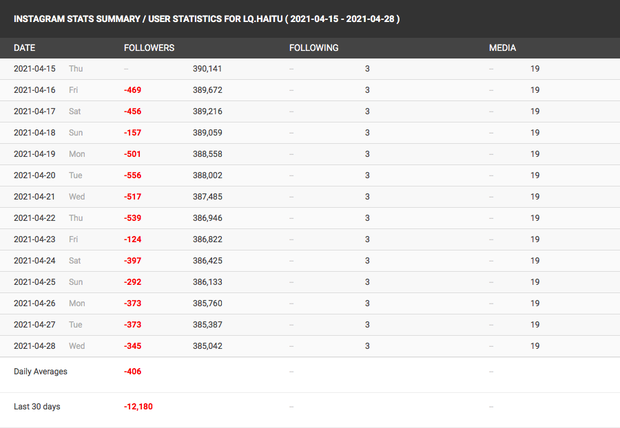620x428 pixels.
Task: Click the MEDIA column header
Action: pos(503,48)
